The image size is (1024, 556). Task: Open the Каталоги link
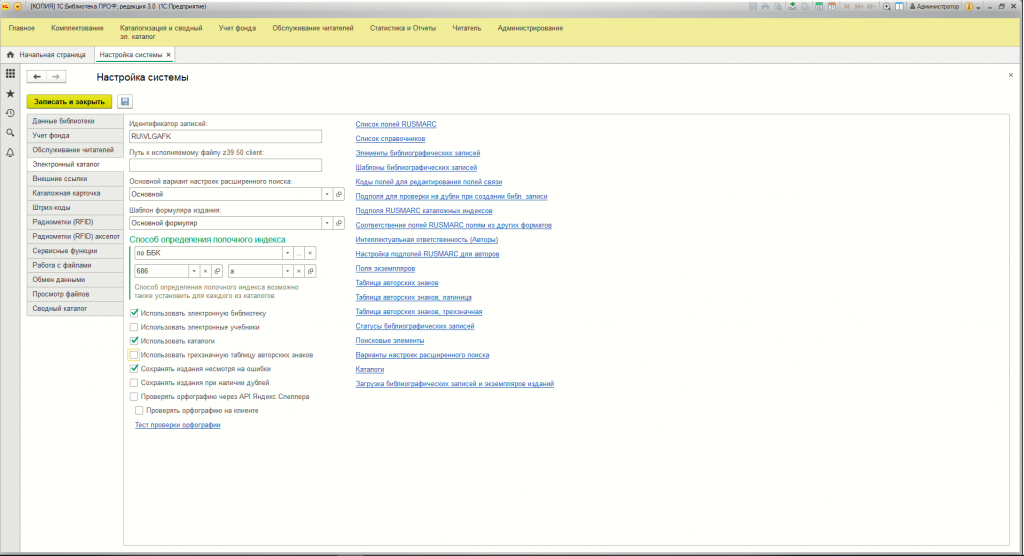click(370, 369)
